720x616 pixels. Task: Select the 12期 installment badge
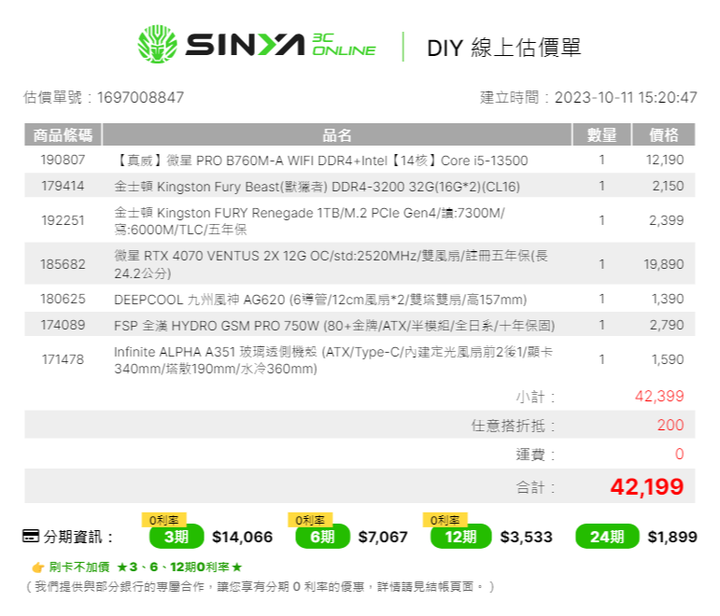[x=461, y=536]
